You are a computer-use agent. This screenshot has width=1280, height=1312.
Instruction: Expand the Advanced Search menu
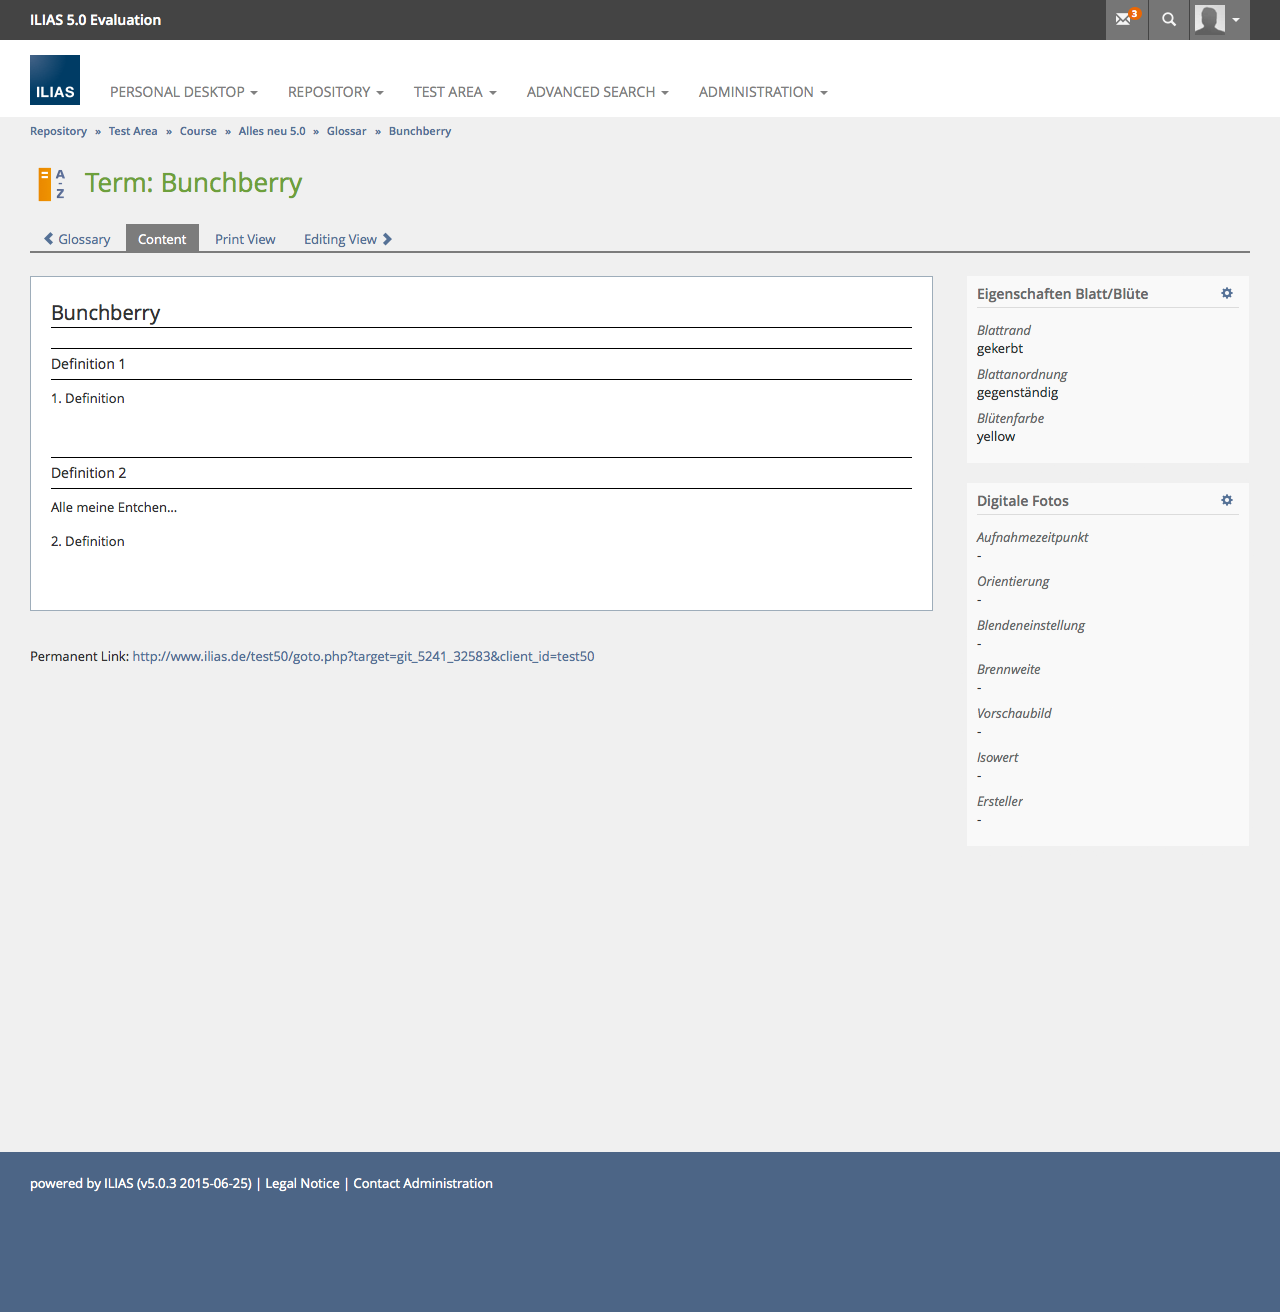coord(597,92)
